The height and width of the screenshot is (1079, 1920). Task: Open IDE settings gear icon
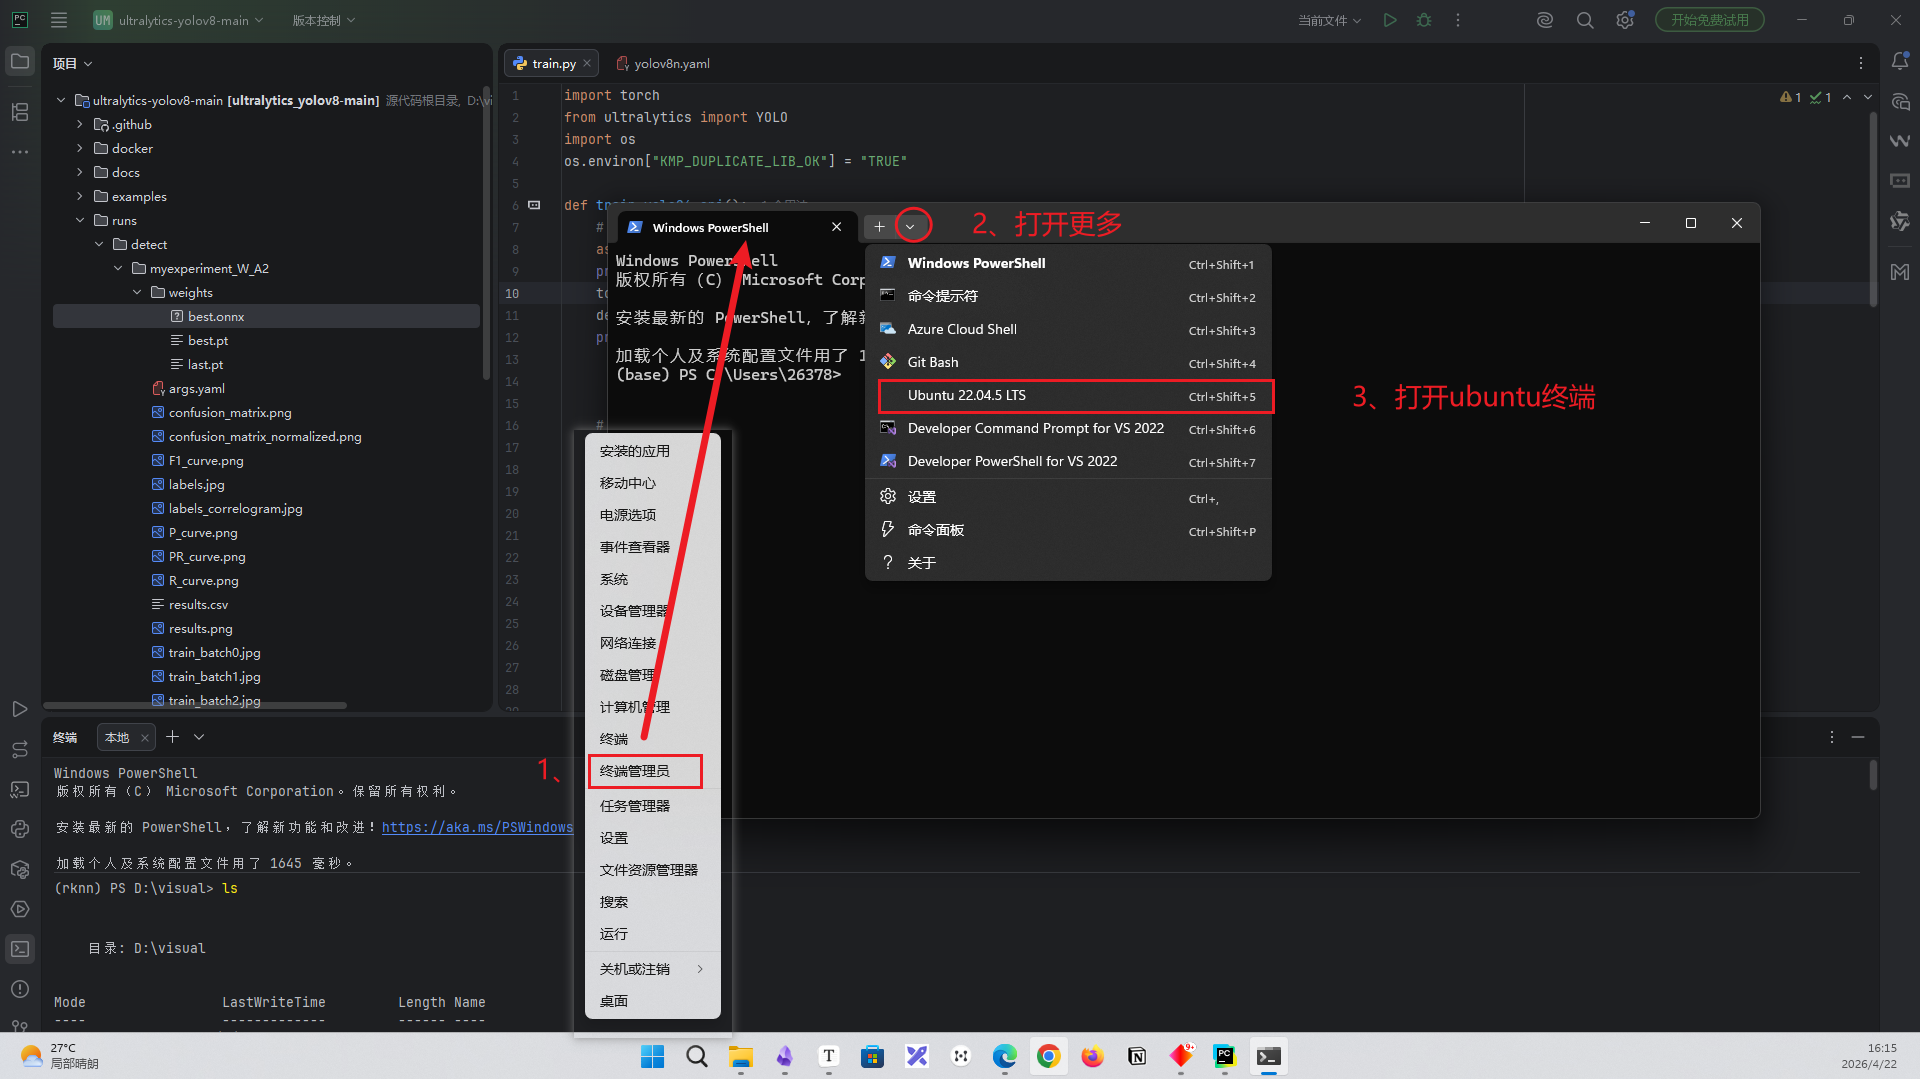tap(1625, 20)
